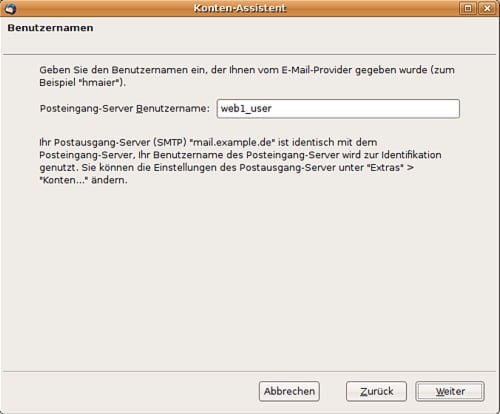The height and width of the screenshot is (414, 500).
Task: Click the Benutzernamen heading
Action: coord(50,28)
